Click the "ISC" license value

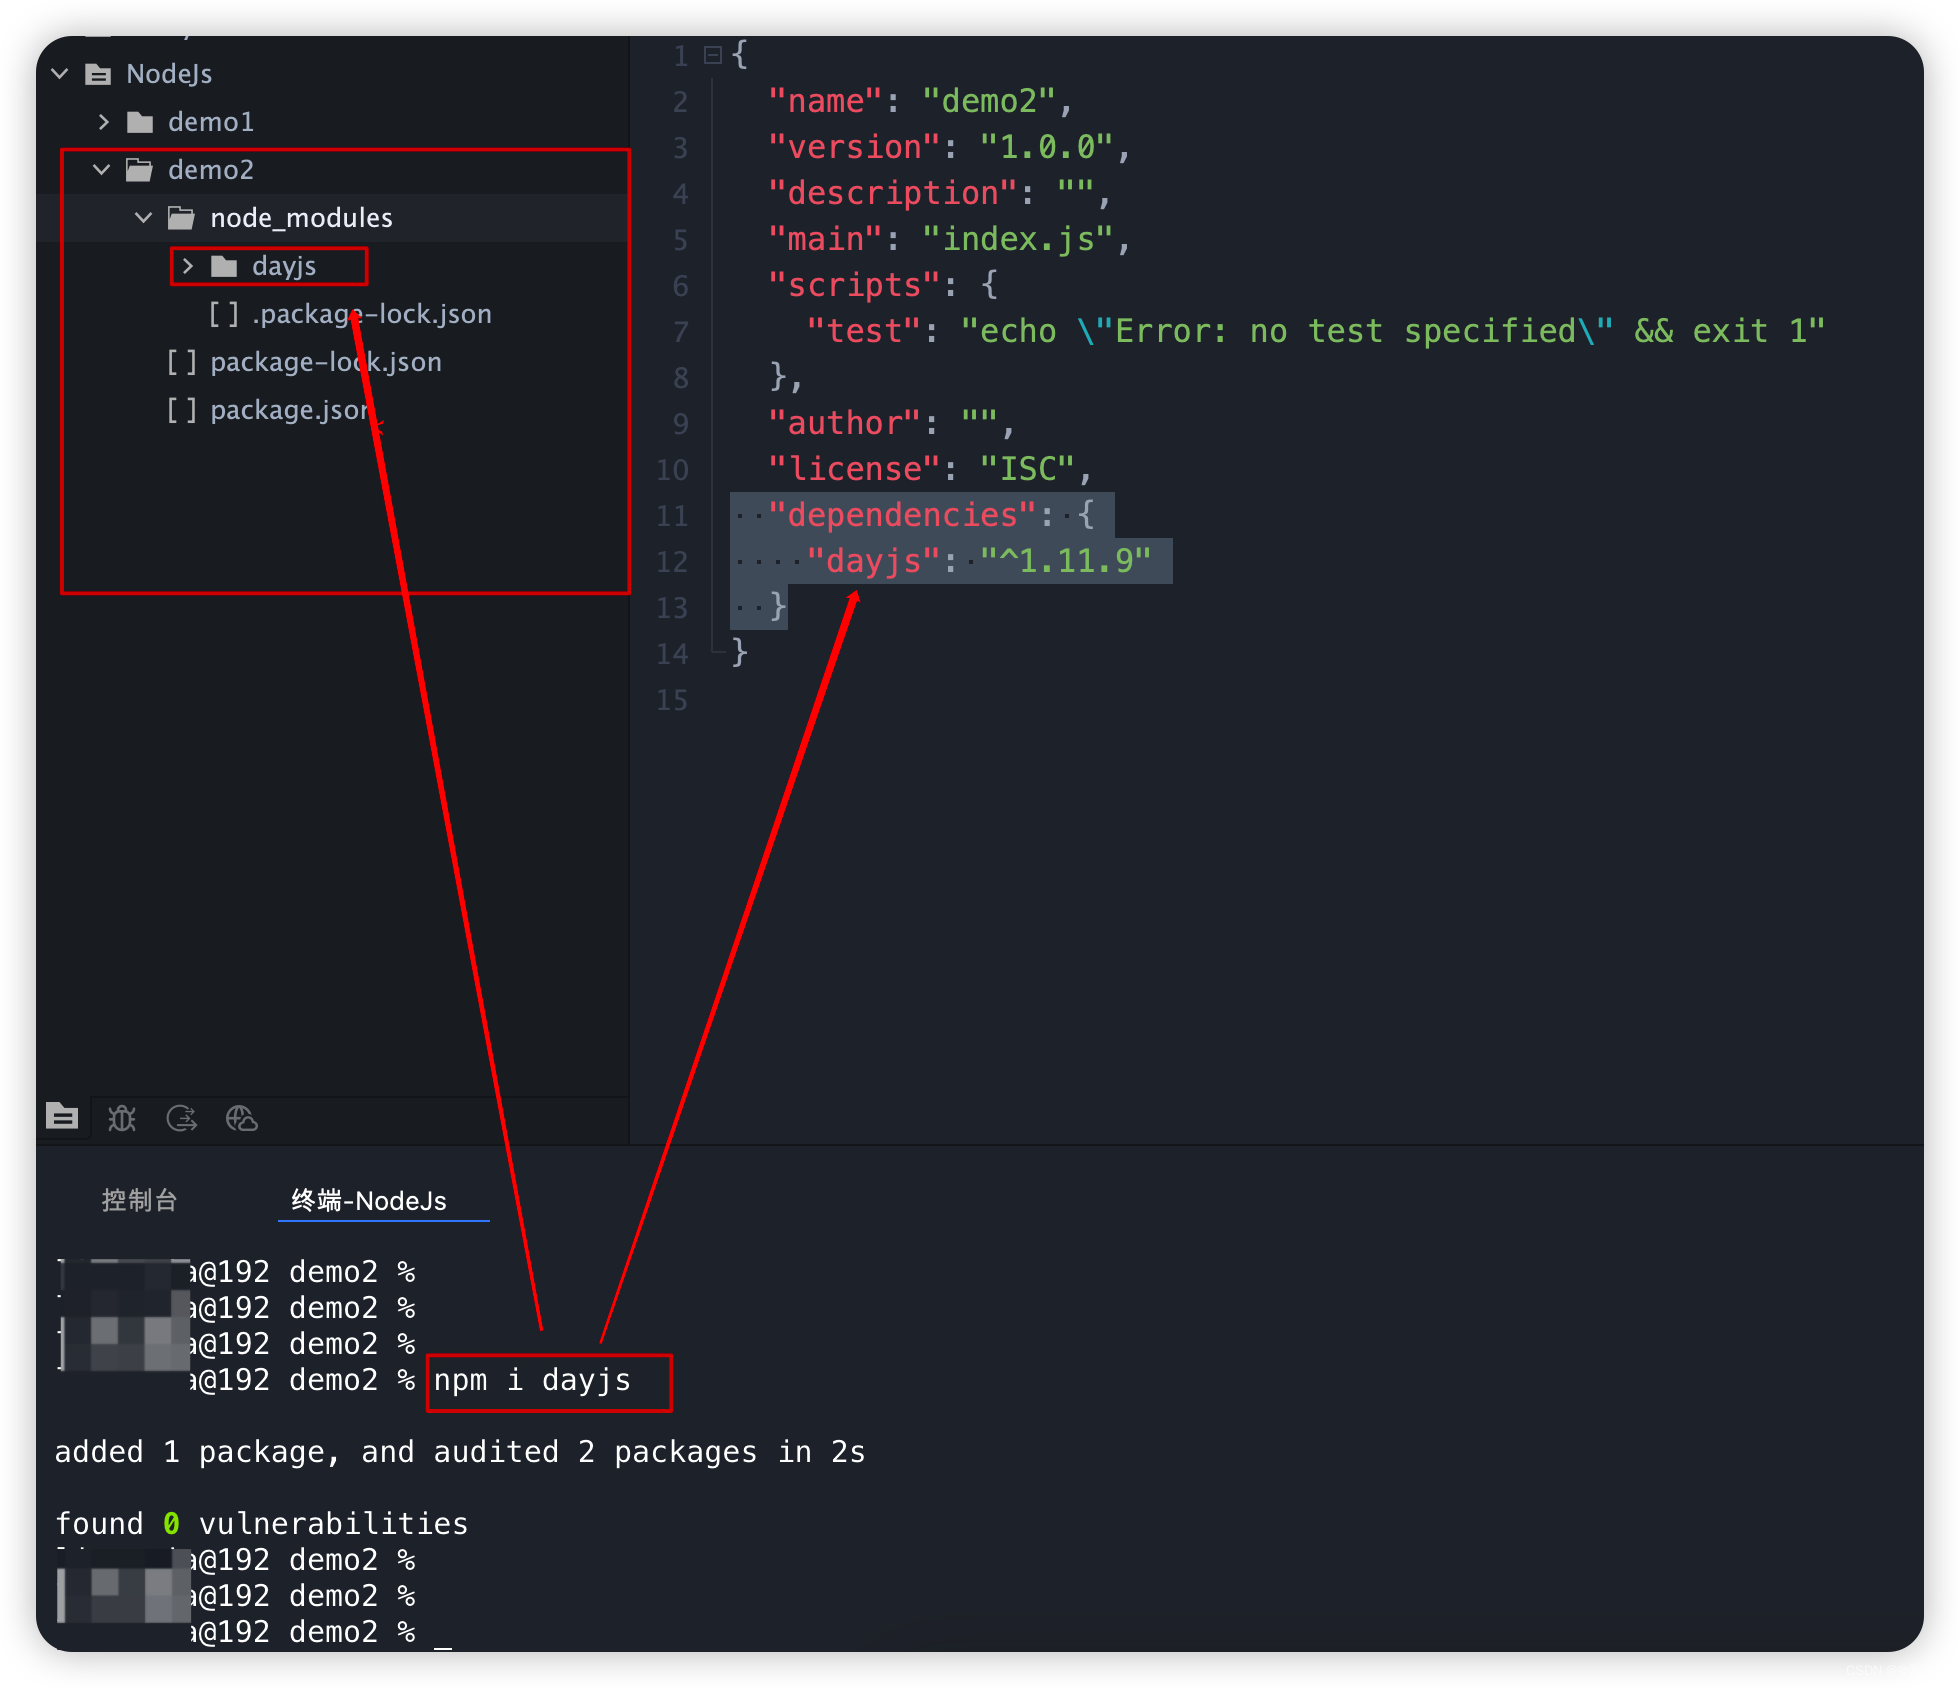click(x=1028, y=469)
